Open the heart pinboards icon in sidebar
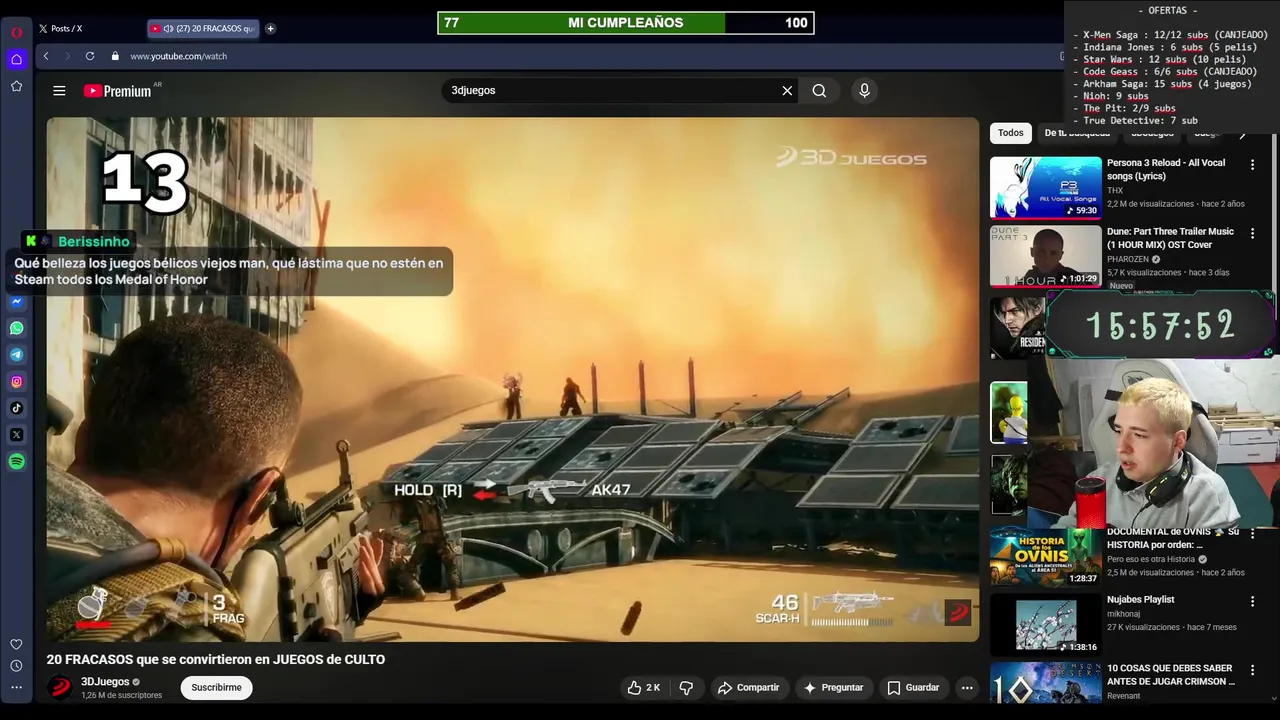1280x720 pixels. point(17,644)
